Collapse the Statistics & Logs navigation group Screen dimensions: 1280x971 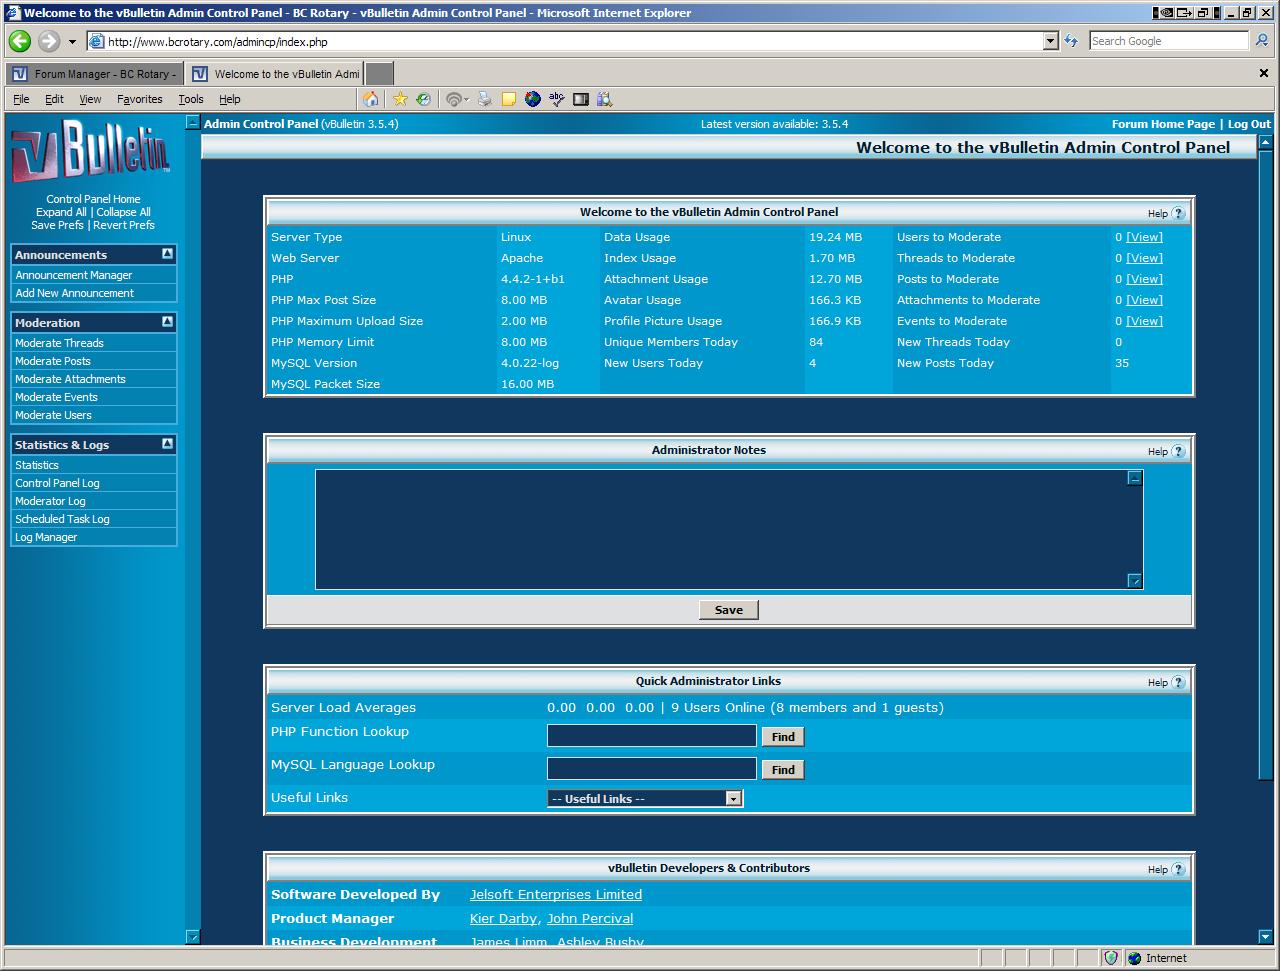point(167,444)
